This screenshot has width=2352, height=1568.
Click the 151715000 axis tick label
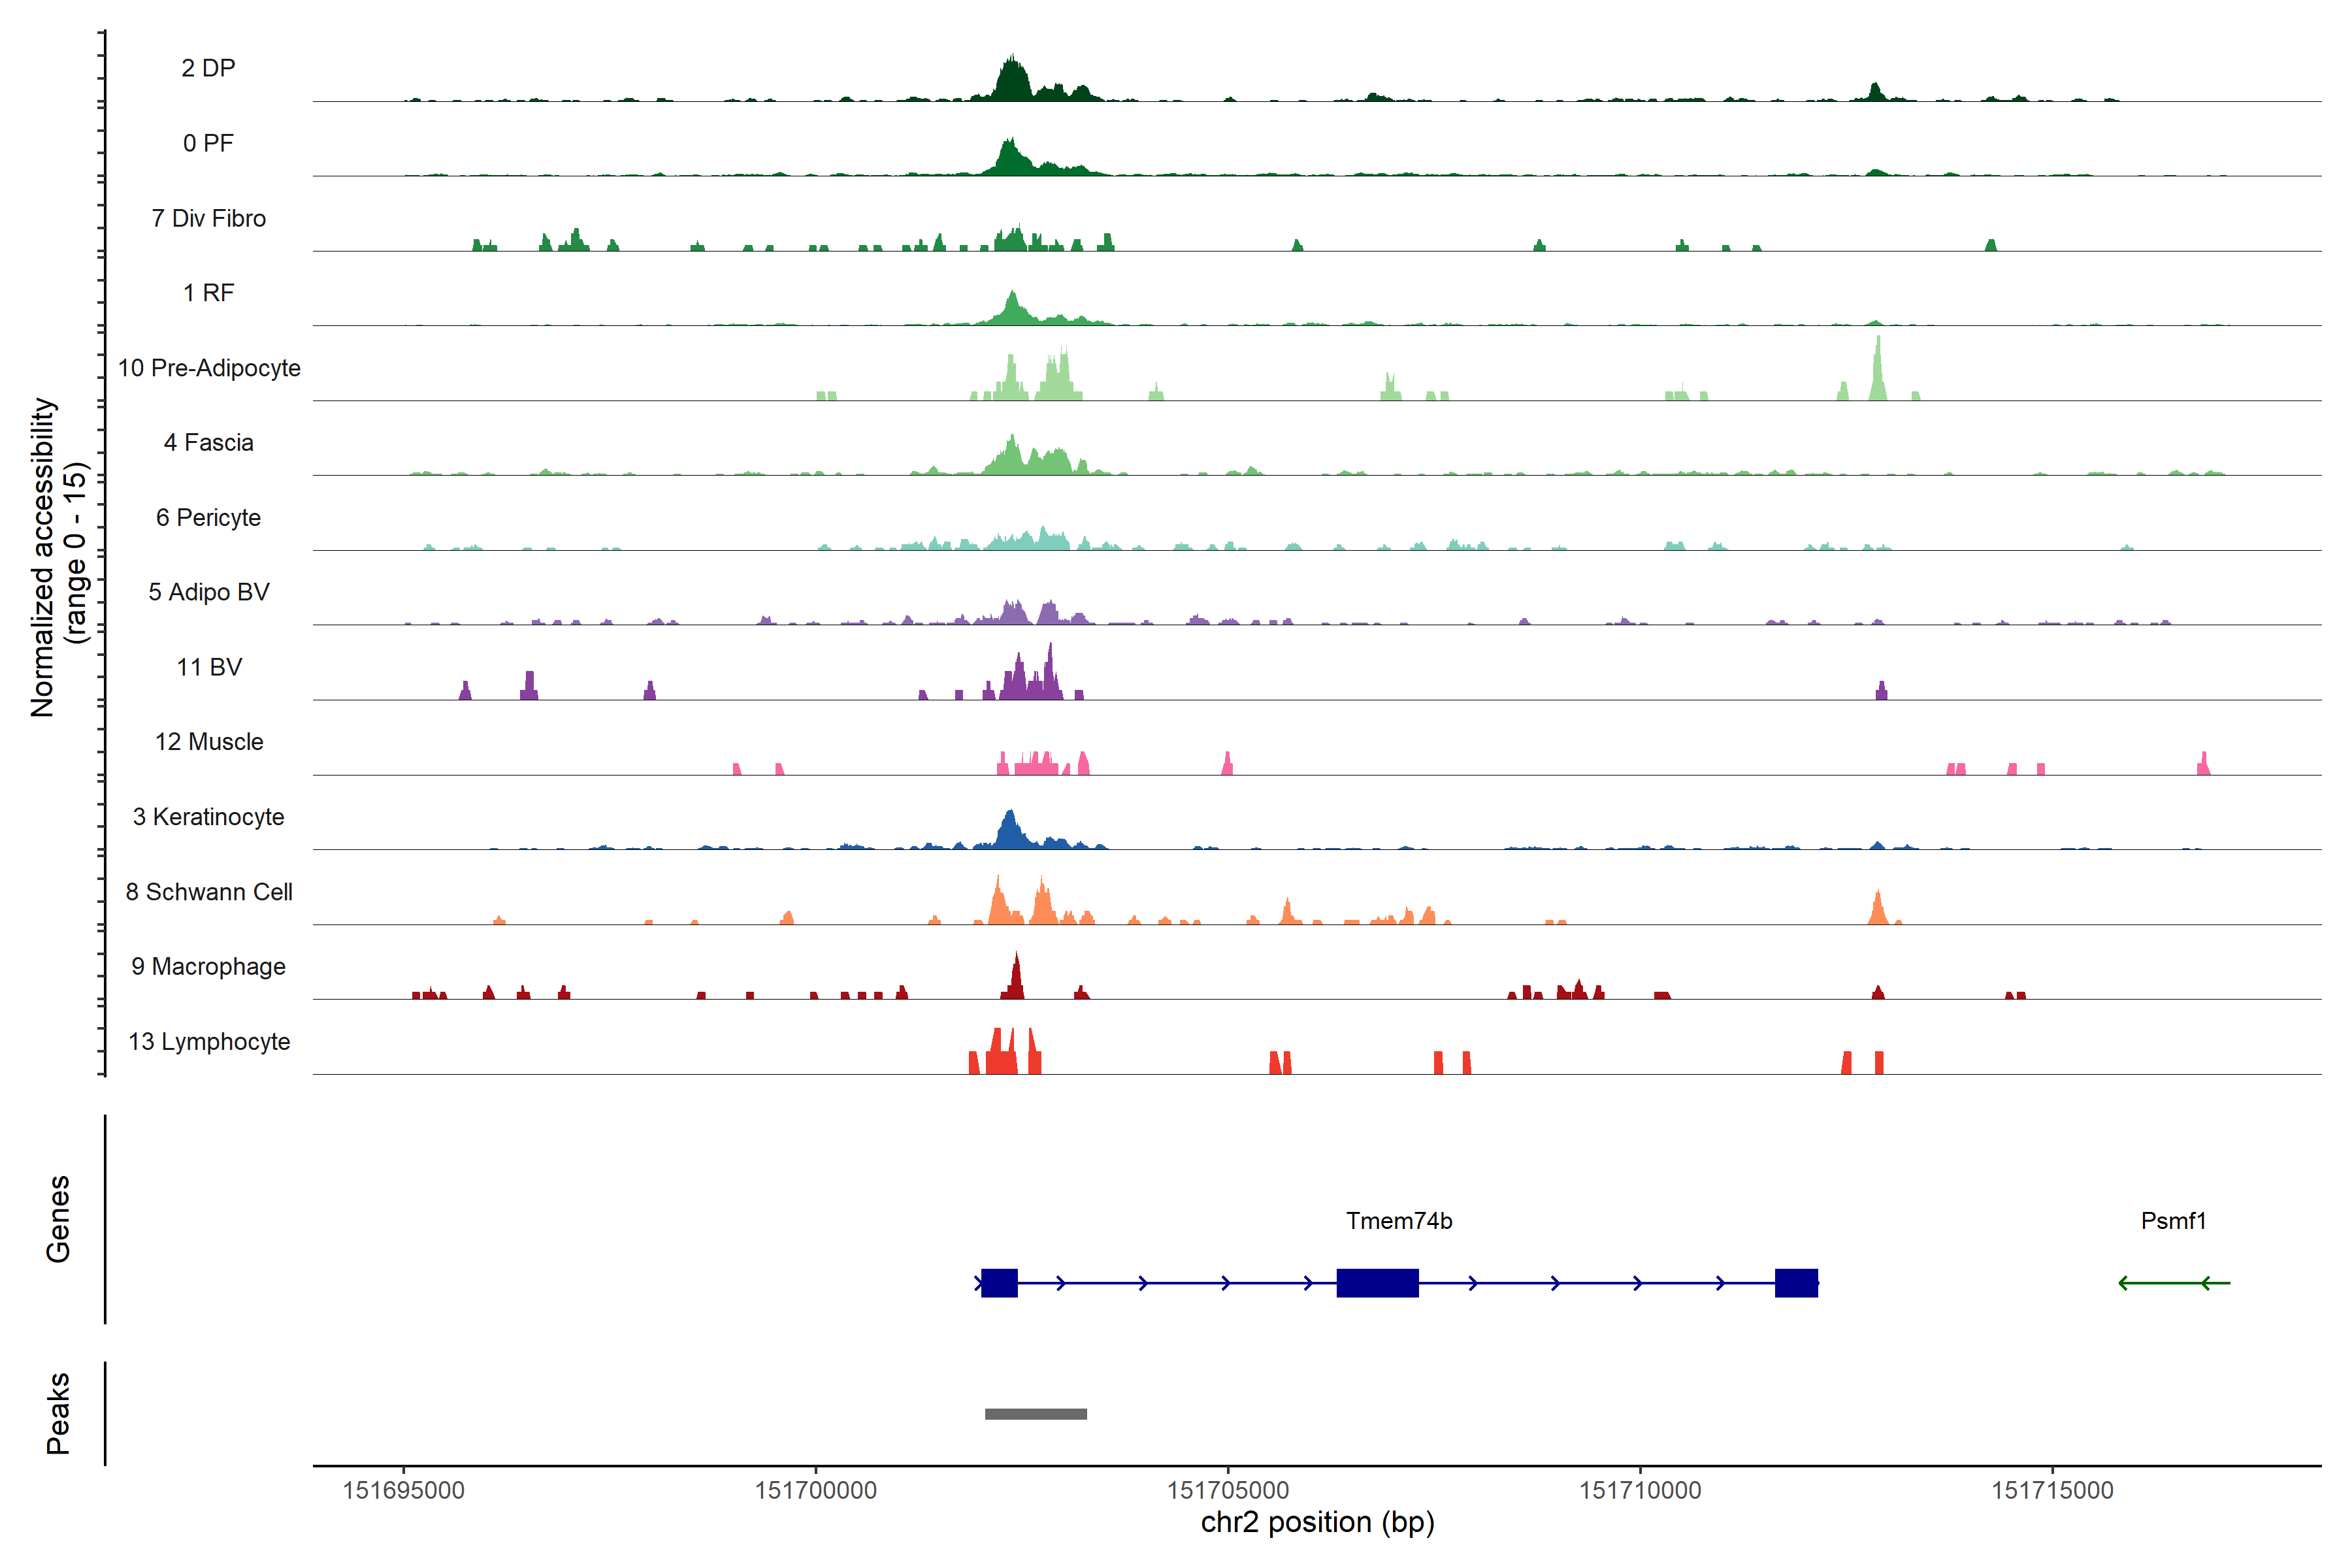point(2052,1490)
